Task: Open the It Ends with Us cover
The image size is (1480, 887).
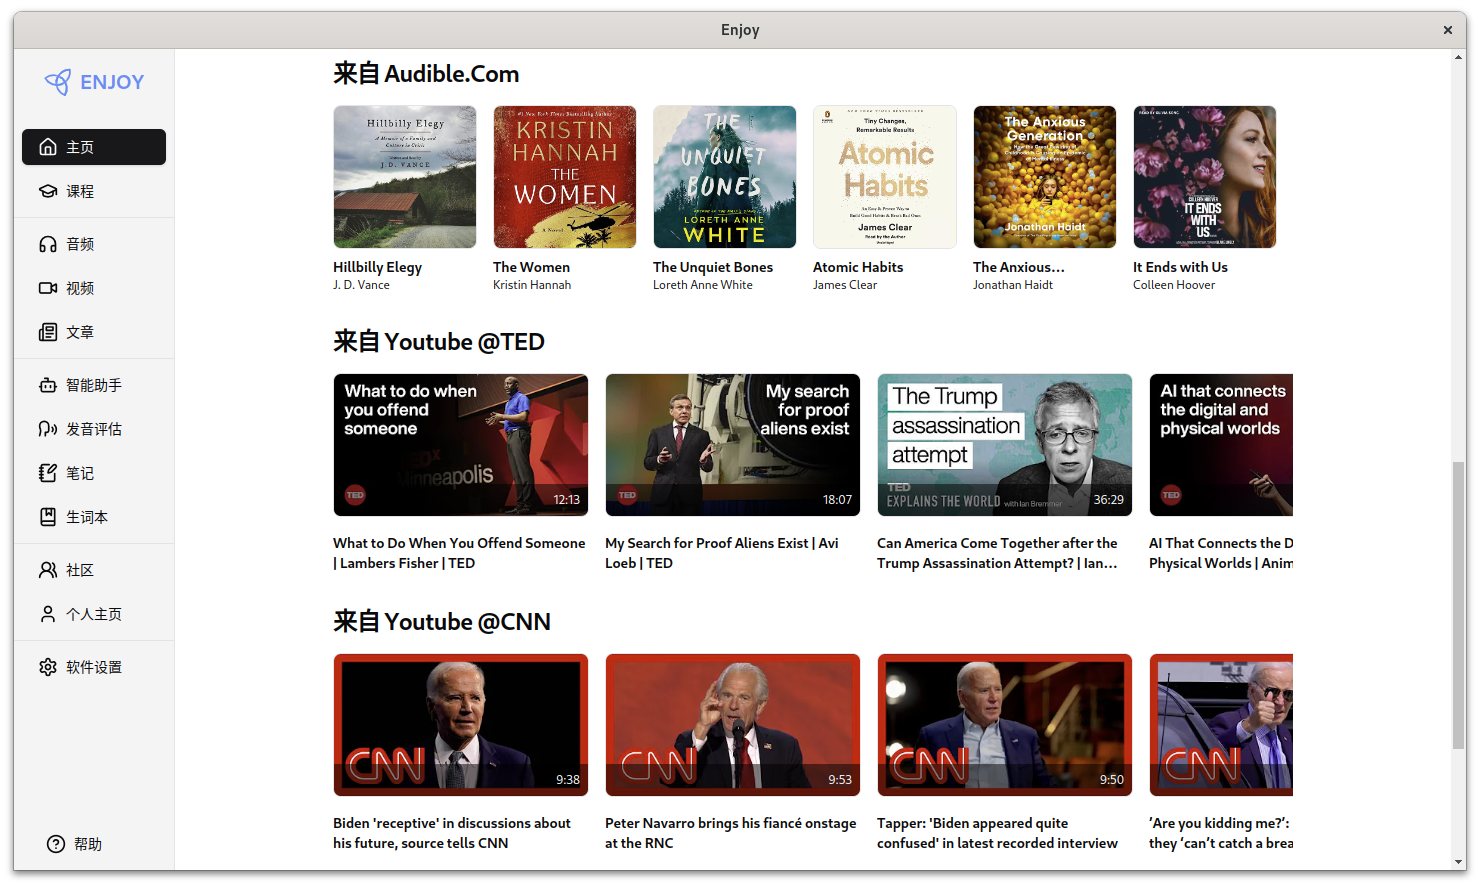Action: point(1205,177)
